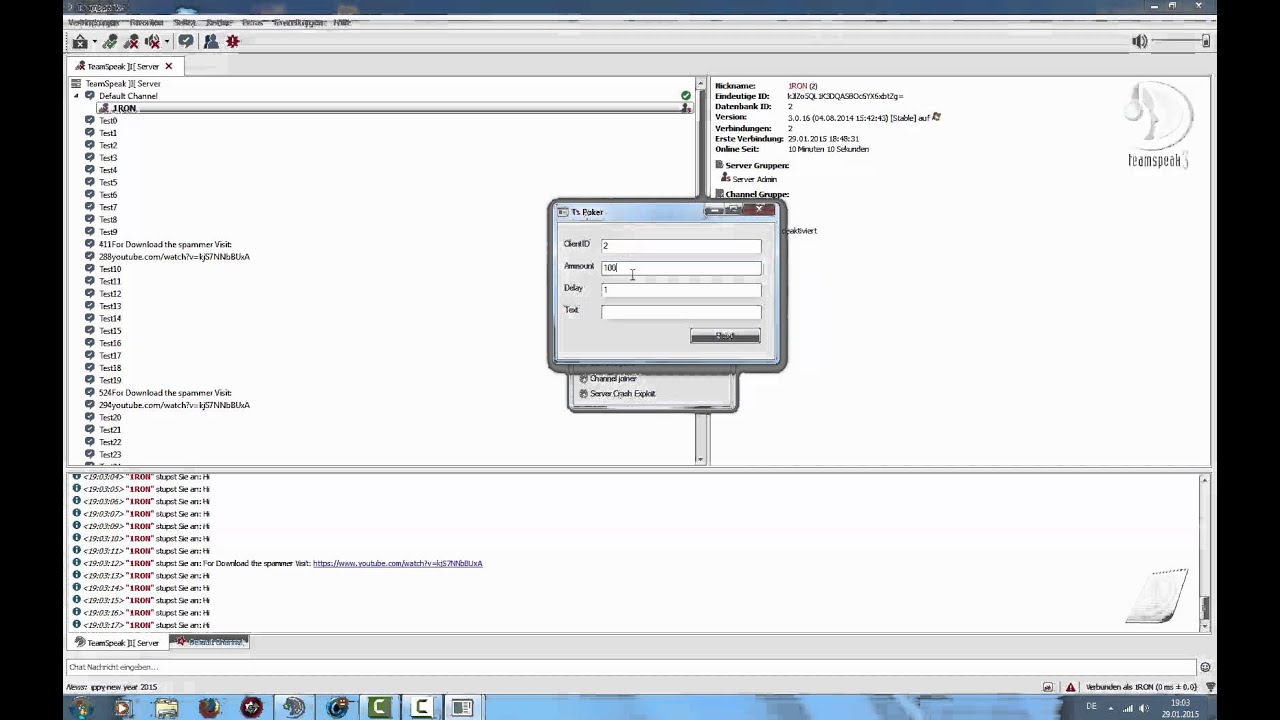
Task: Open the Windows Start button
Action: 81,707
